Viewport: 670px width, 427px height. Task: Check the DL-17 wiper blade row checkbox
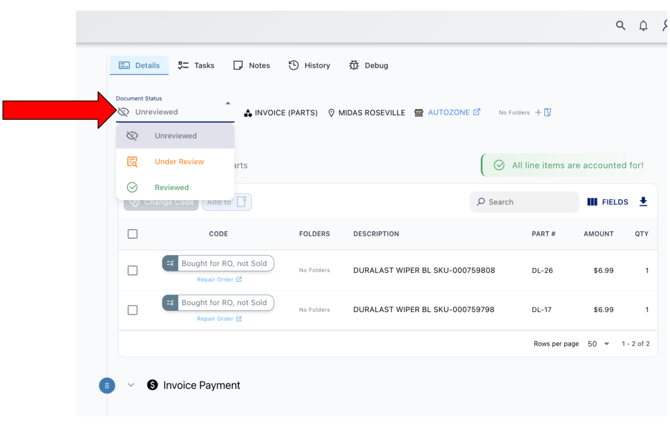[132, 310]
